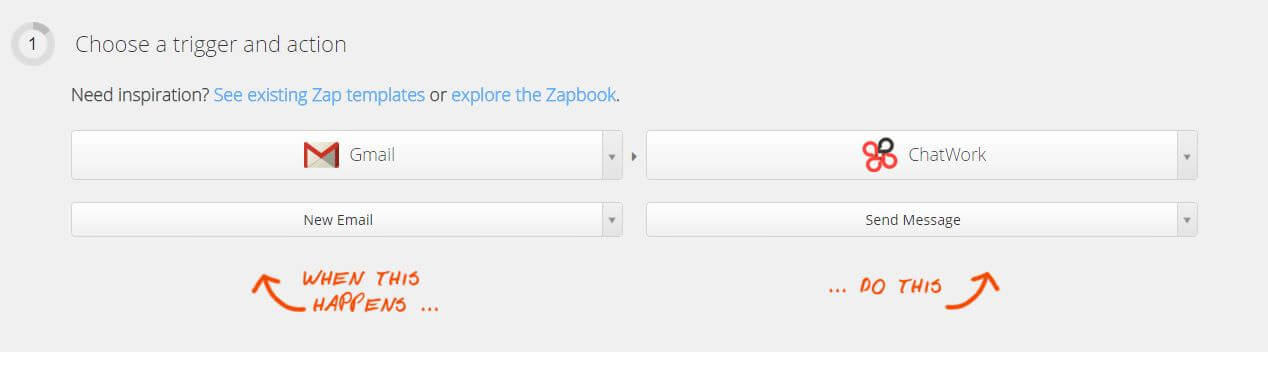
Task: Click the handwritten Do this note
Action: pos(885,287)
